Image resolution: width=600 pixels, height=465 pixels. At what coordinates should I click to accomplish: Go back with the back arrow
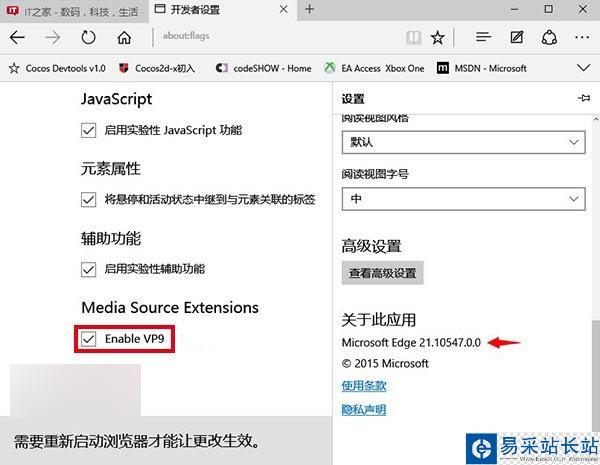point(17,38)
